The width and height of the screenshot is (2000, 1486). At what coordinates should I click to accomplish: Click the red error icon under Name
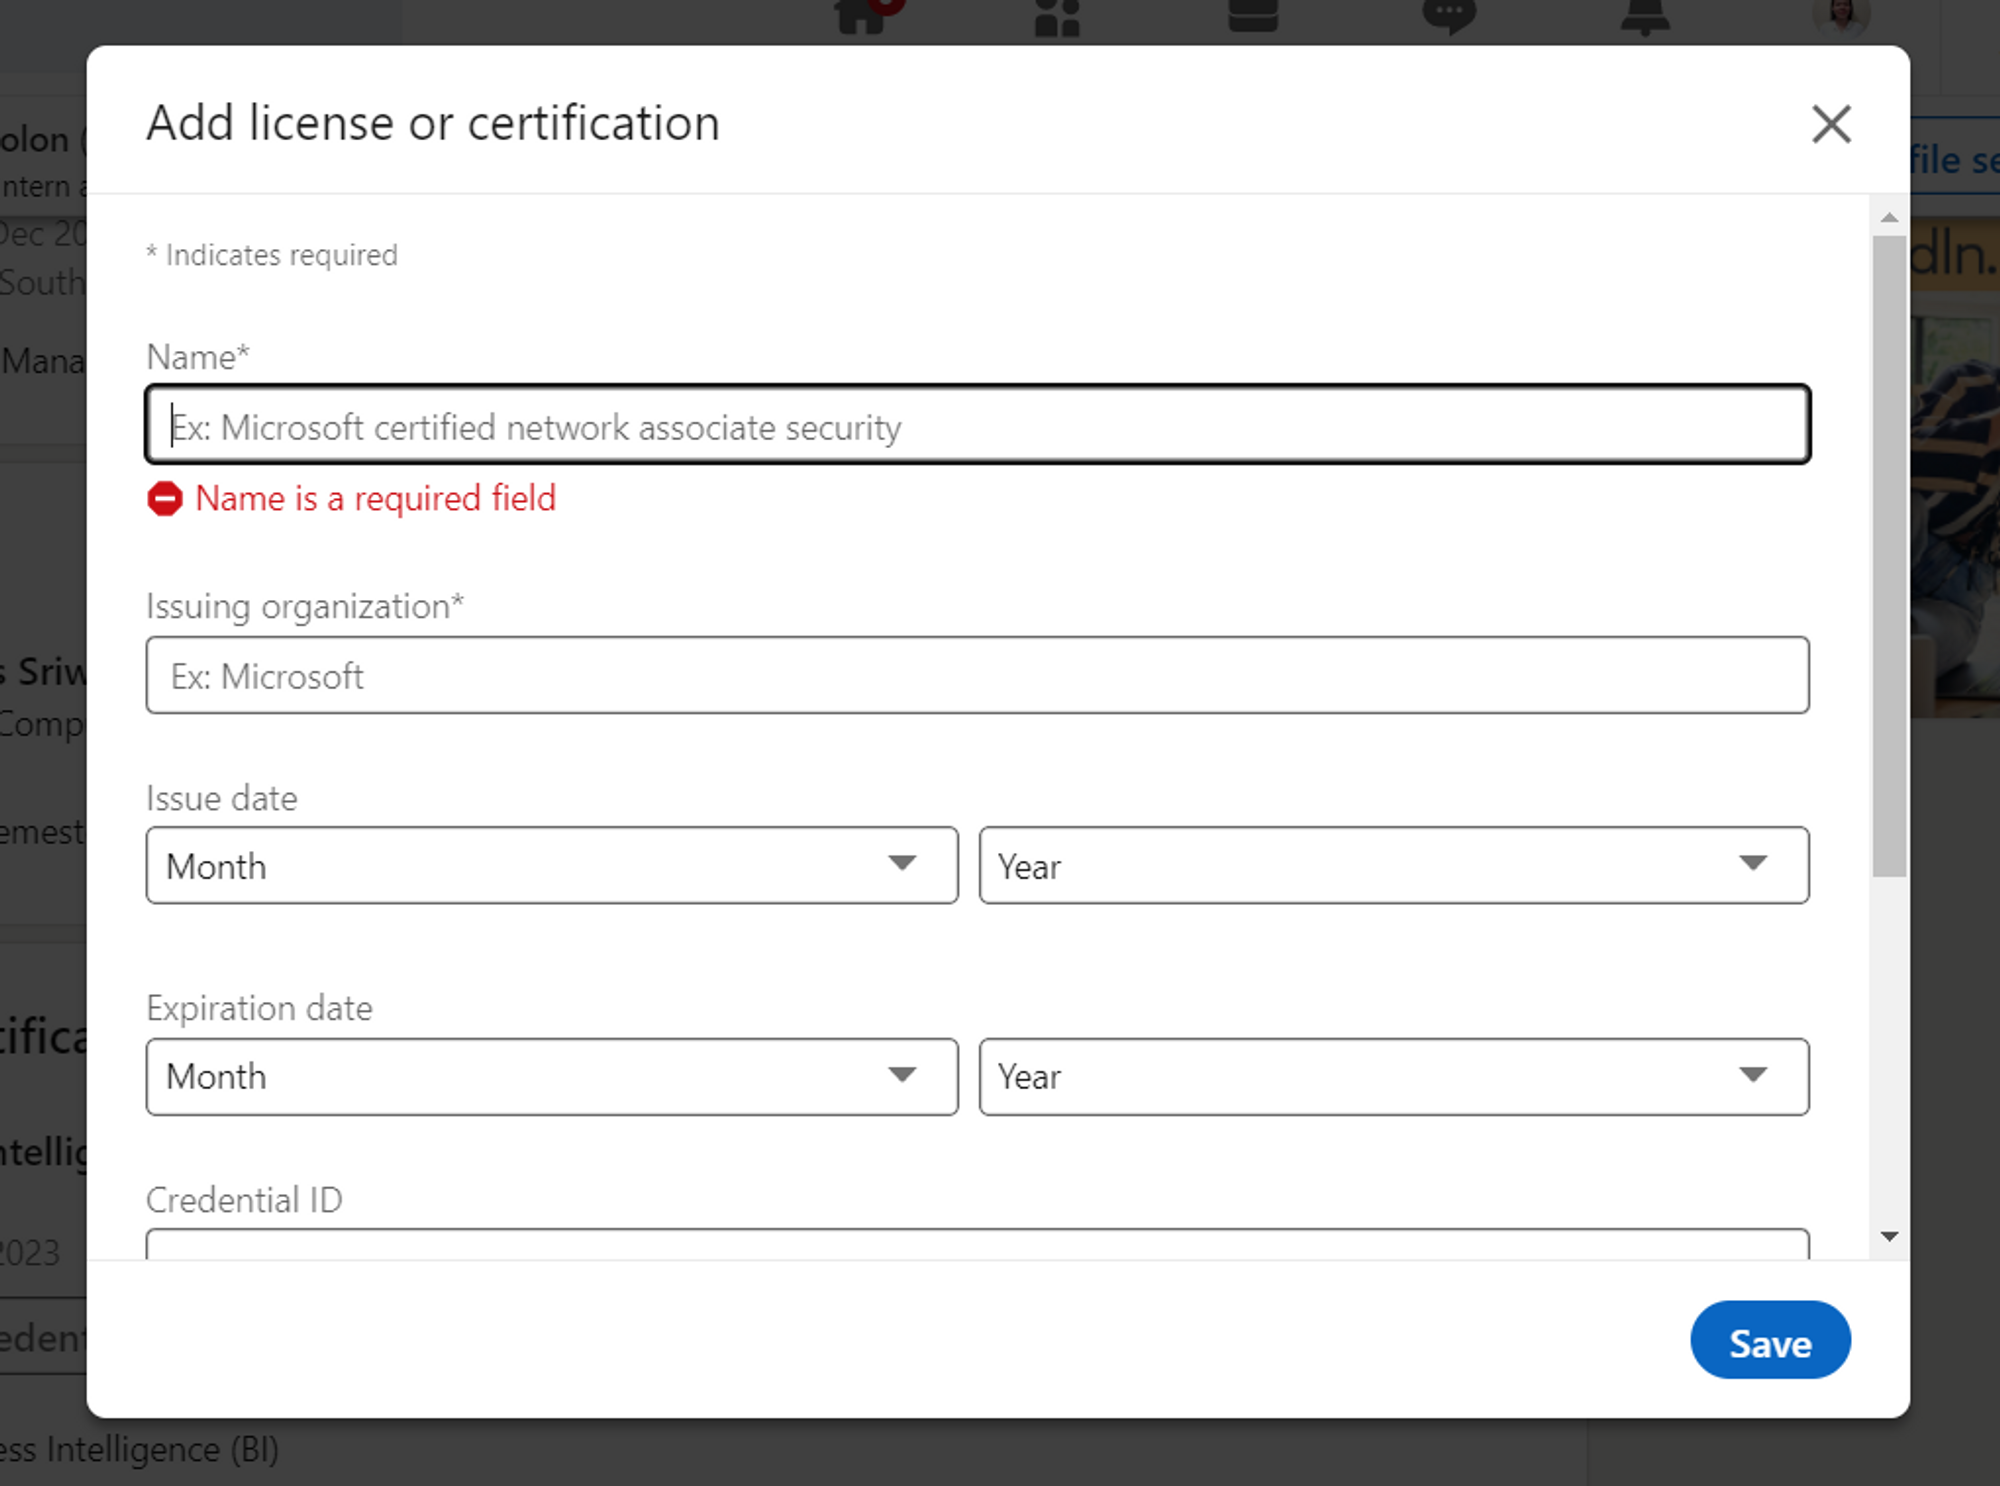(x=165, y=499)
